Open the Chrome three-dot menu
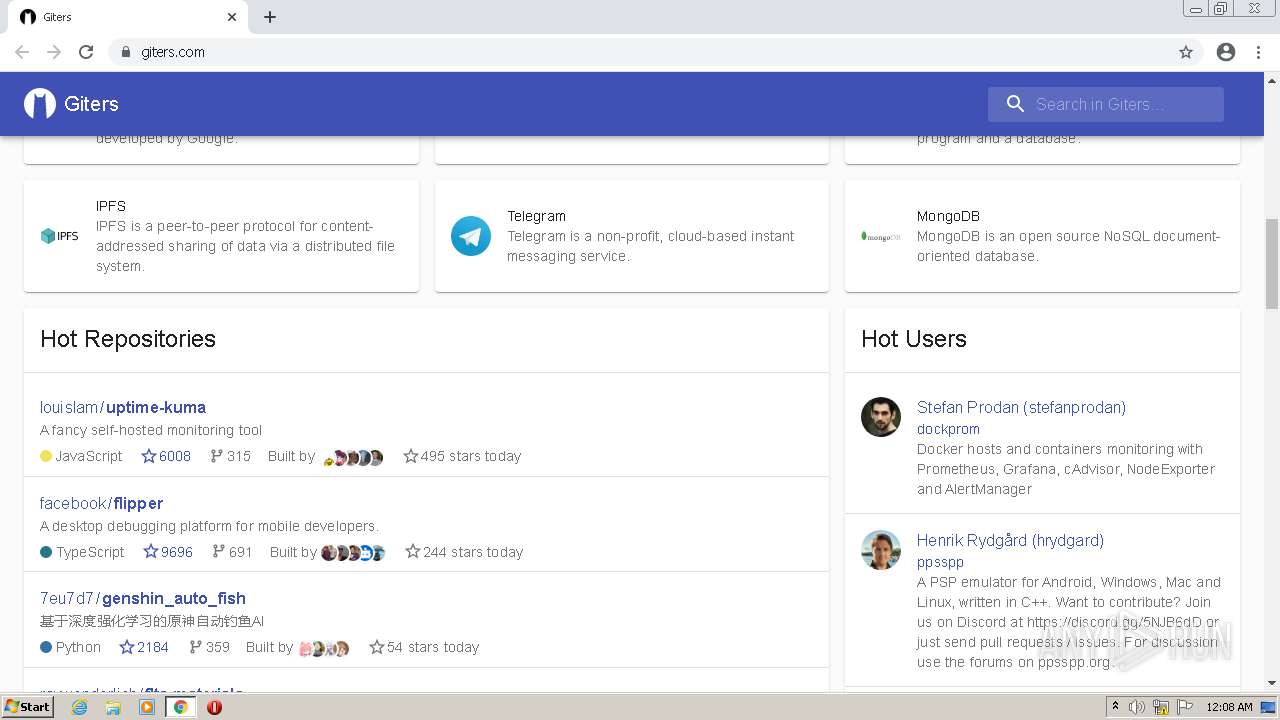 click(x=1258, y=52)
